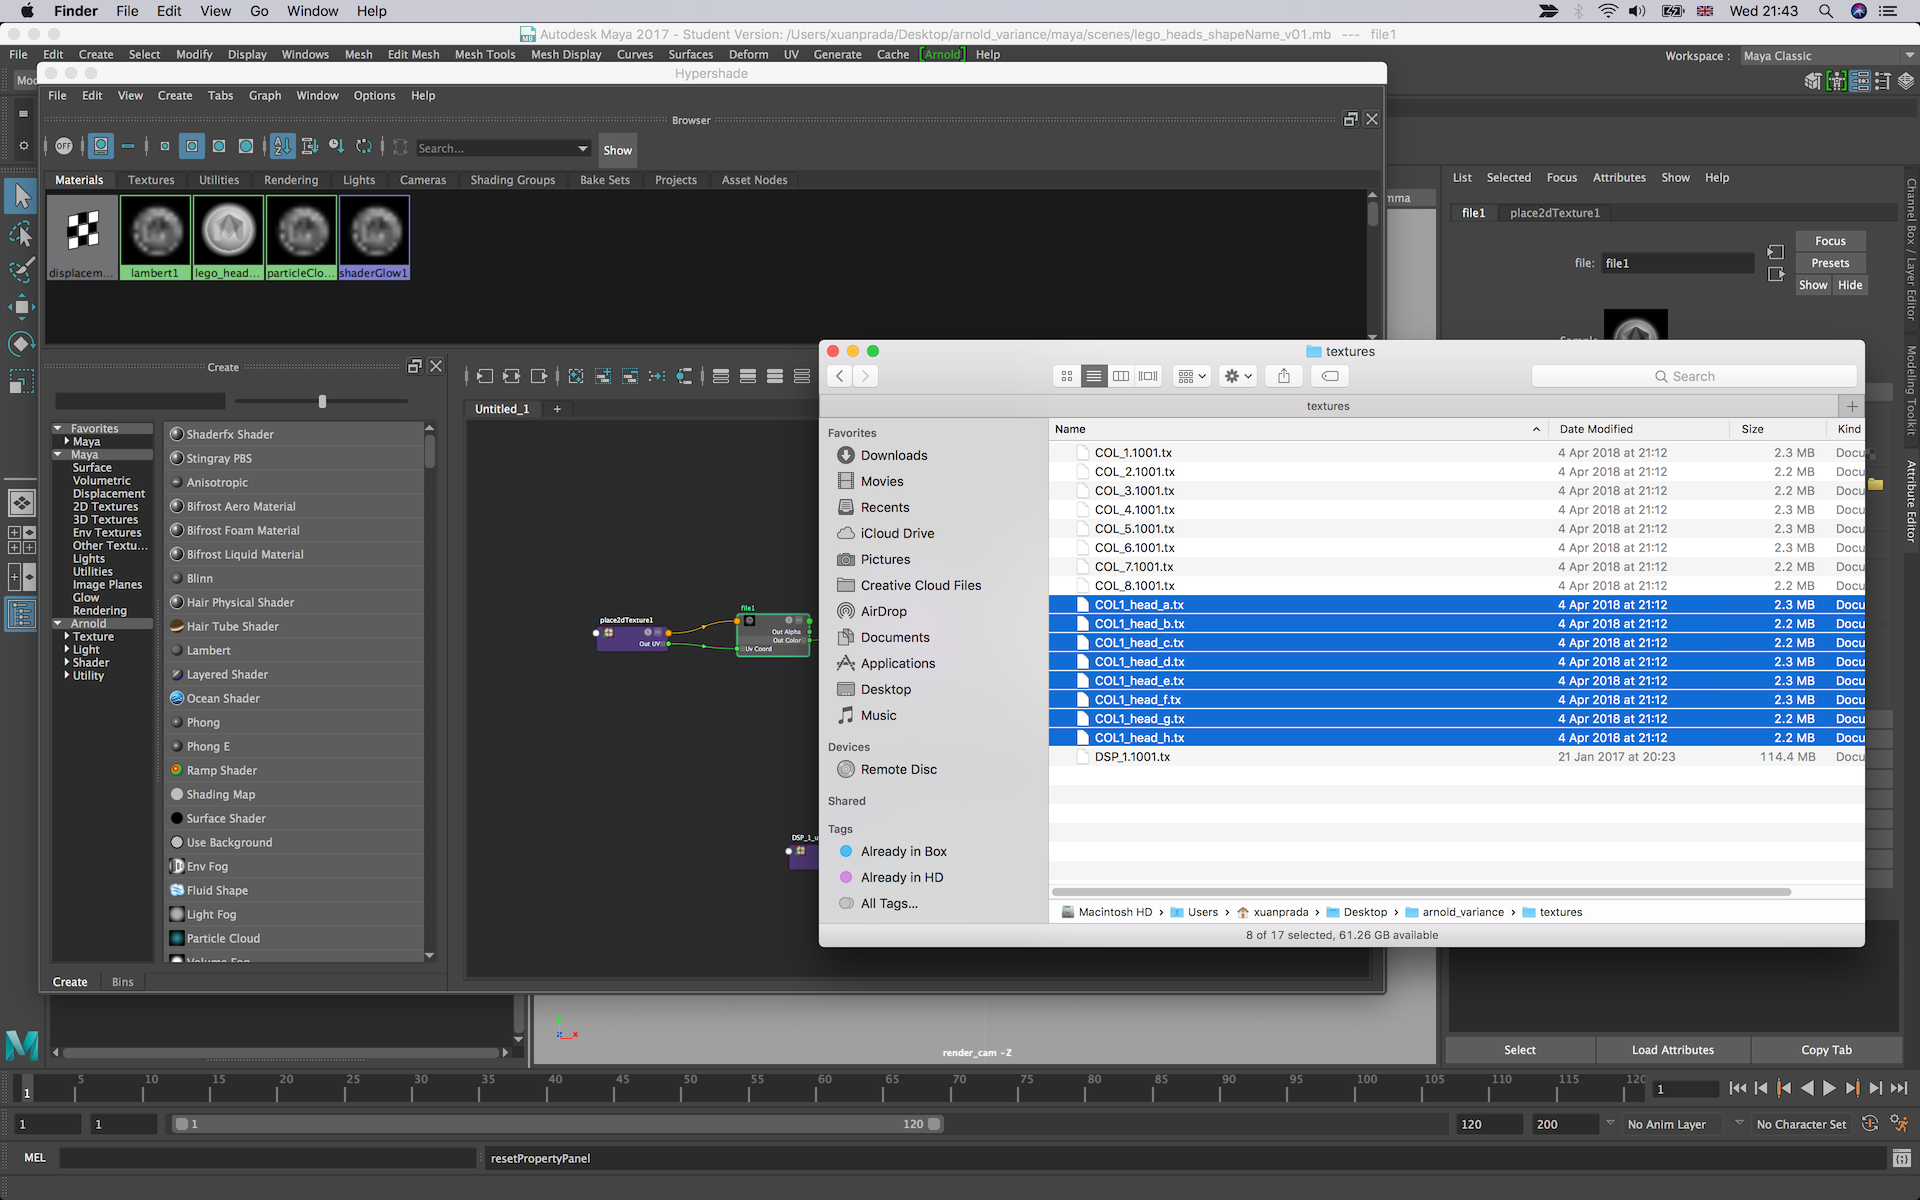The height and width of the screenshot is (1200, 1920).
Task: Click reverse sort order icon in Browser
Action: click(364, 146)
